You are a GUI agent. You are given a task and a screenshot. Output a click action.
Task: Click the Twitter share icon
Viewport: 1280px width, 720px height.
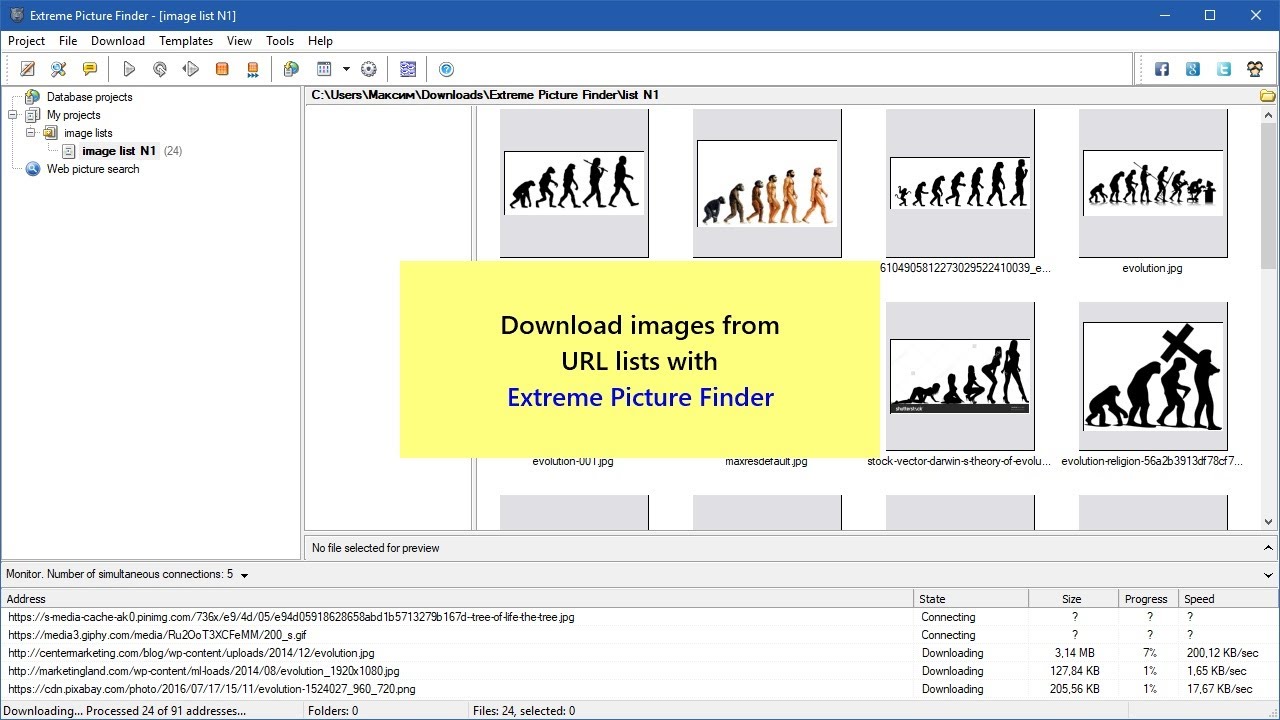(x=1224, y=69)
